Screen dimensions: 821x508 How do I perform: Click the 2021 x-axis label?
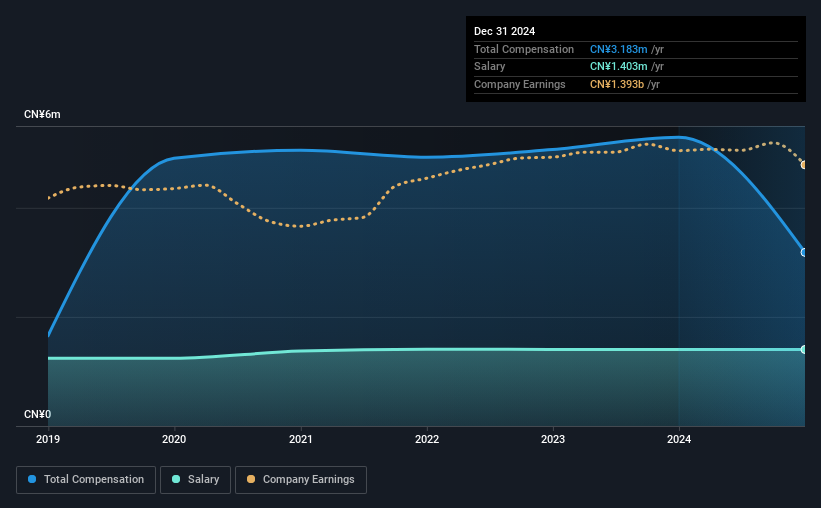(x=301, y=439)
